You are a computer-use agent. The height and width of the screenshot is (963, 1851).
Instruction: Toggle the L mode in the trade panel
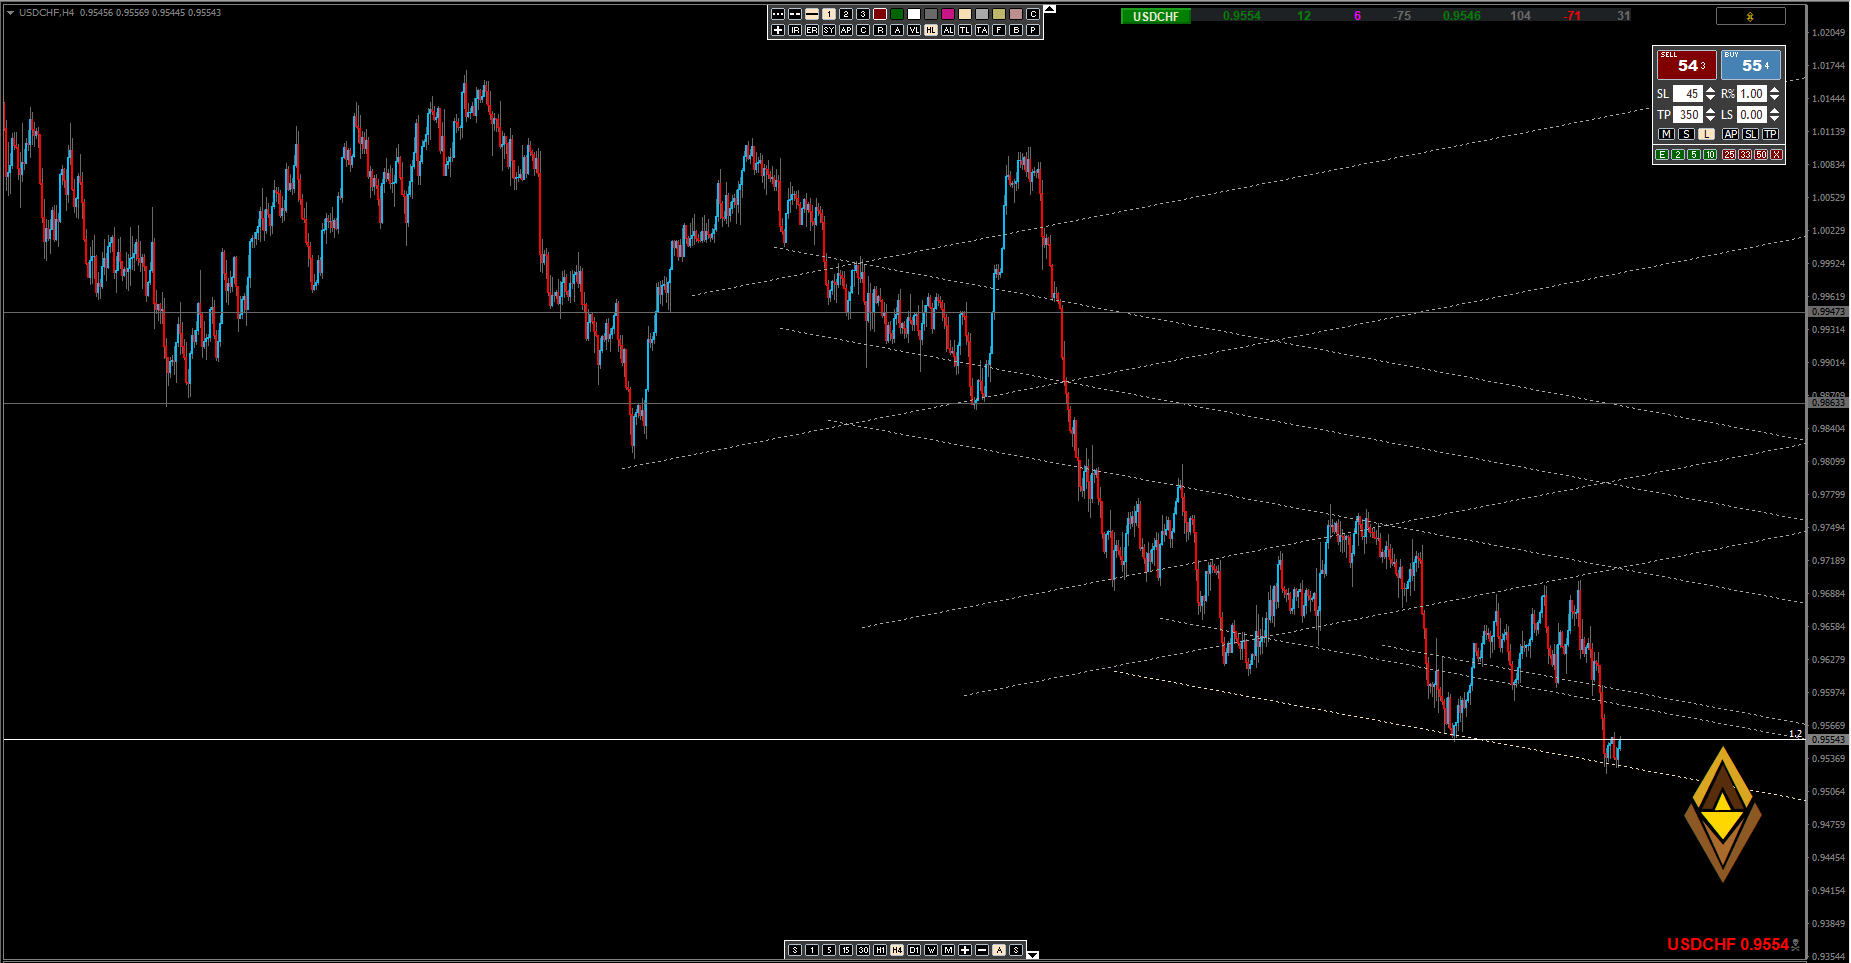1706,134
